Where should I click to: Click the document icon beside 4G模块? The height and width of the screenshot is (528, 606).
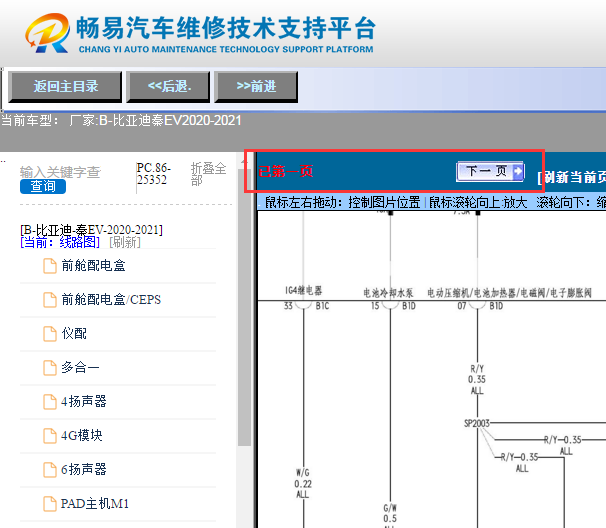(x=50, y=436)
